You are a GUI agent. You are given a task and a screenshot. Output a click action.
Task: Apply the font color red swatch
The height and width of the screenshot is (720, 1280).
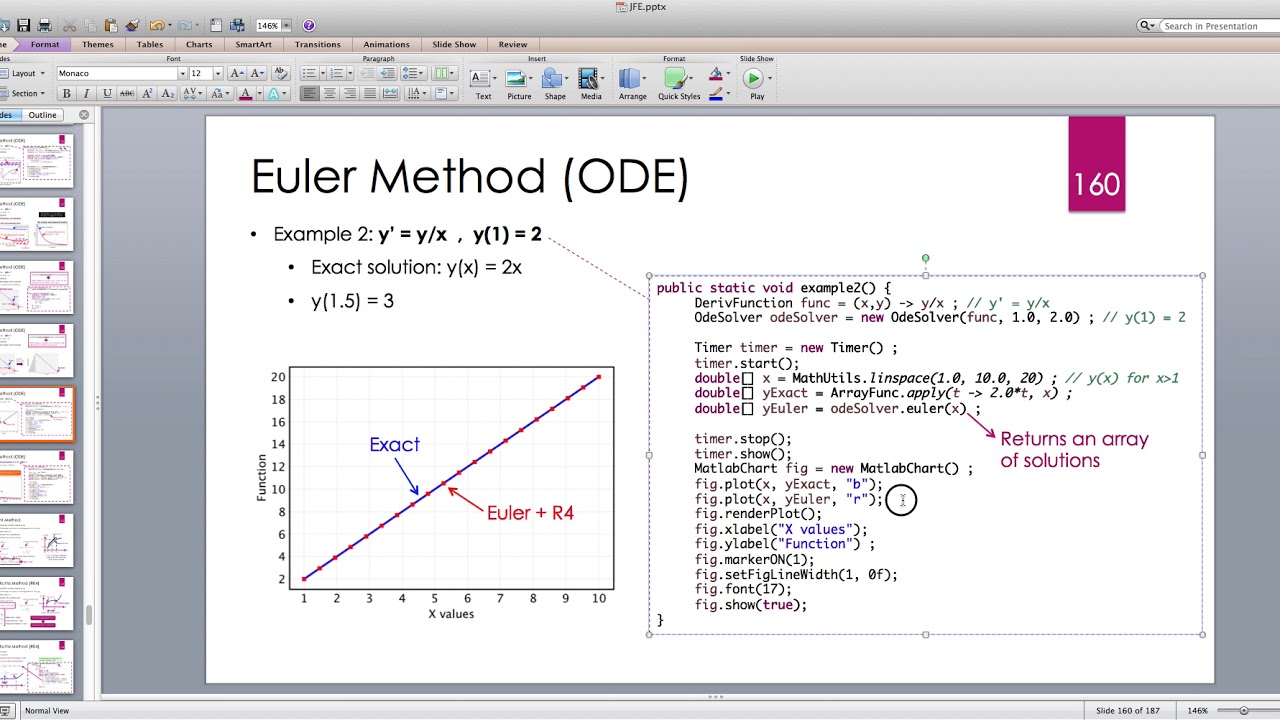pyautogui.click(x=246, y=93)
